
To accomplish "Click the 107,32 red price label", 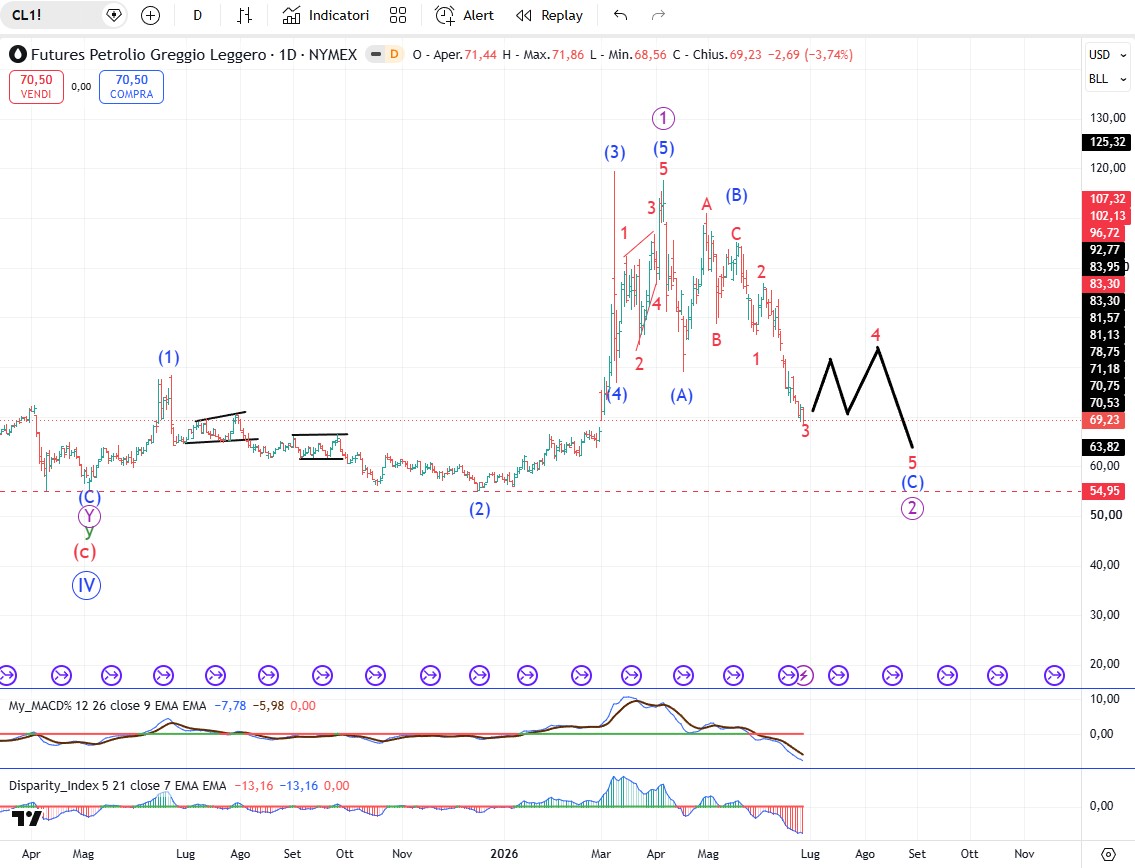I will 1107,199.
